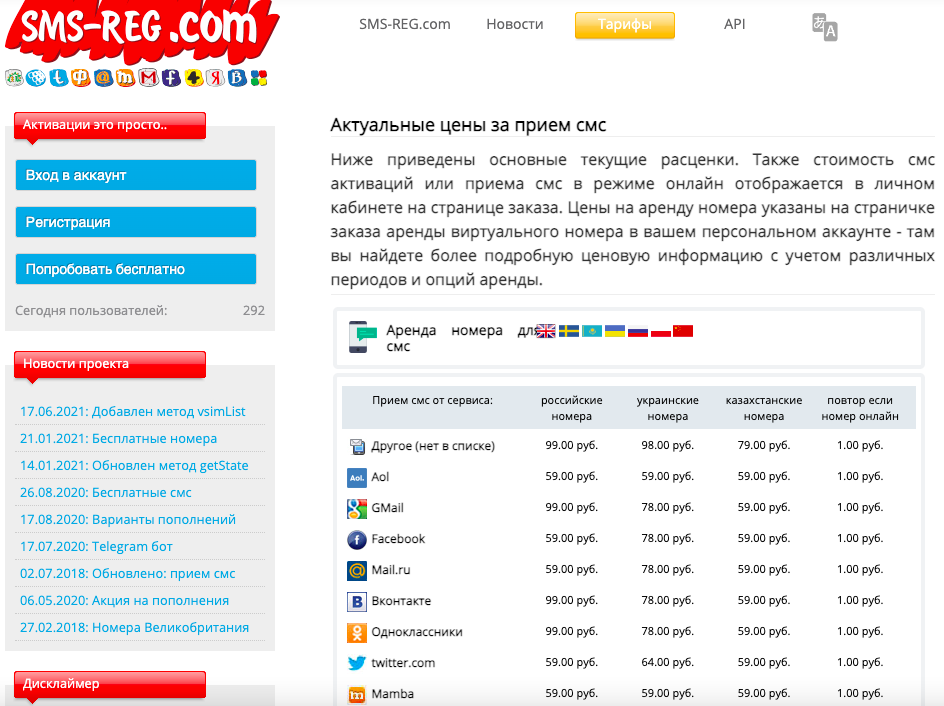The width and height of the screenshot is (944, 706).
Task: Click the Аренда номера для смс label
Action: click(x=460, y=338)
